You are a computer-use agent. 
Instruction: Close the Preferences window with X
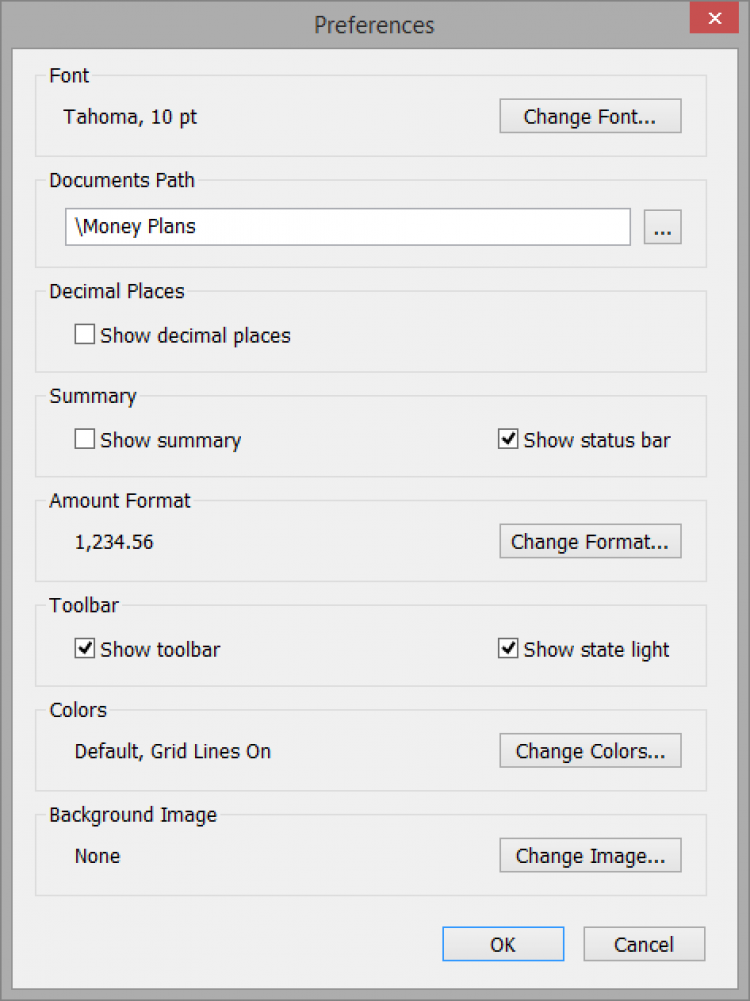click(x=714, y=20)
